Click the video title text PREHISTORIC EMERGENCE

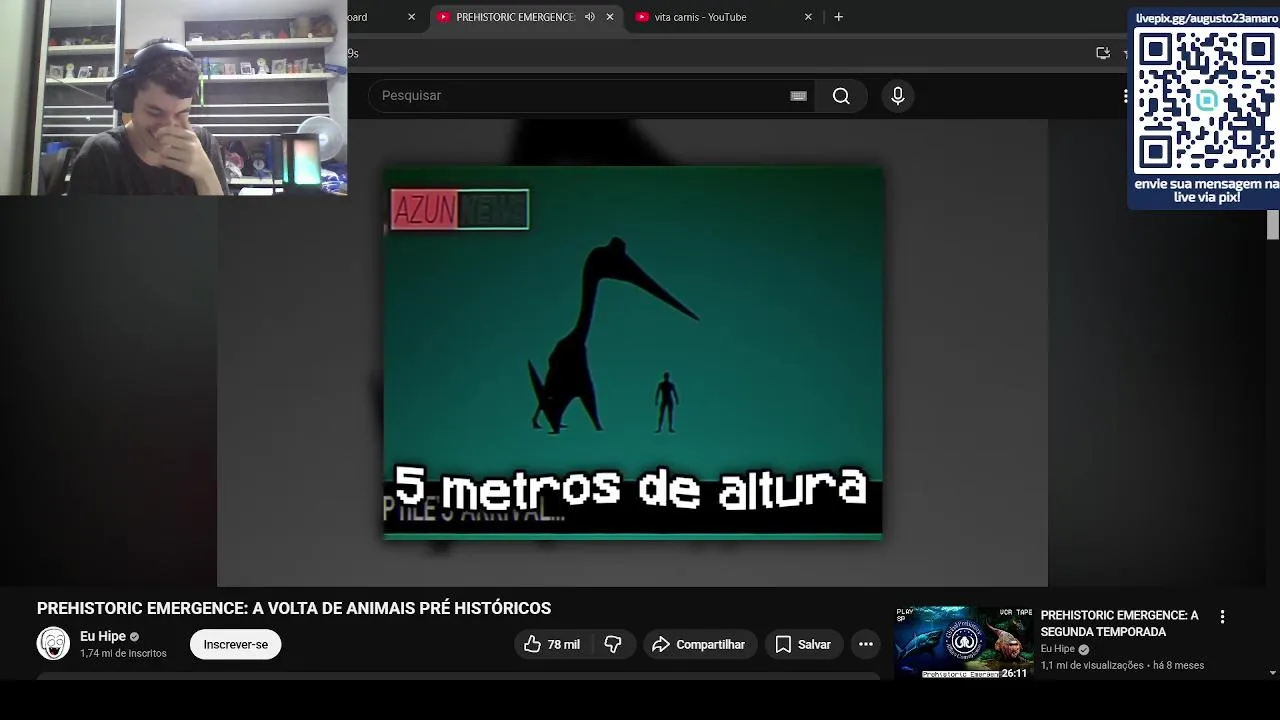(294, 608)
